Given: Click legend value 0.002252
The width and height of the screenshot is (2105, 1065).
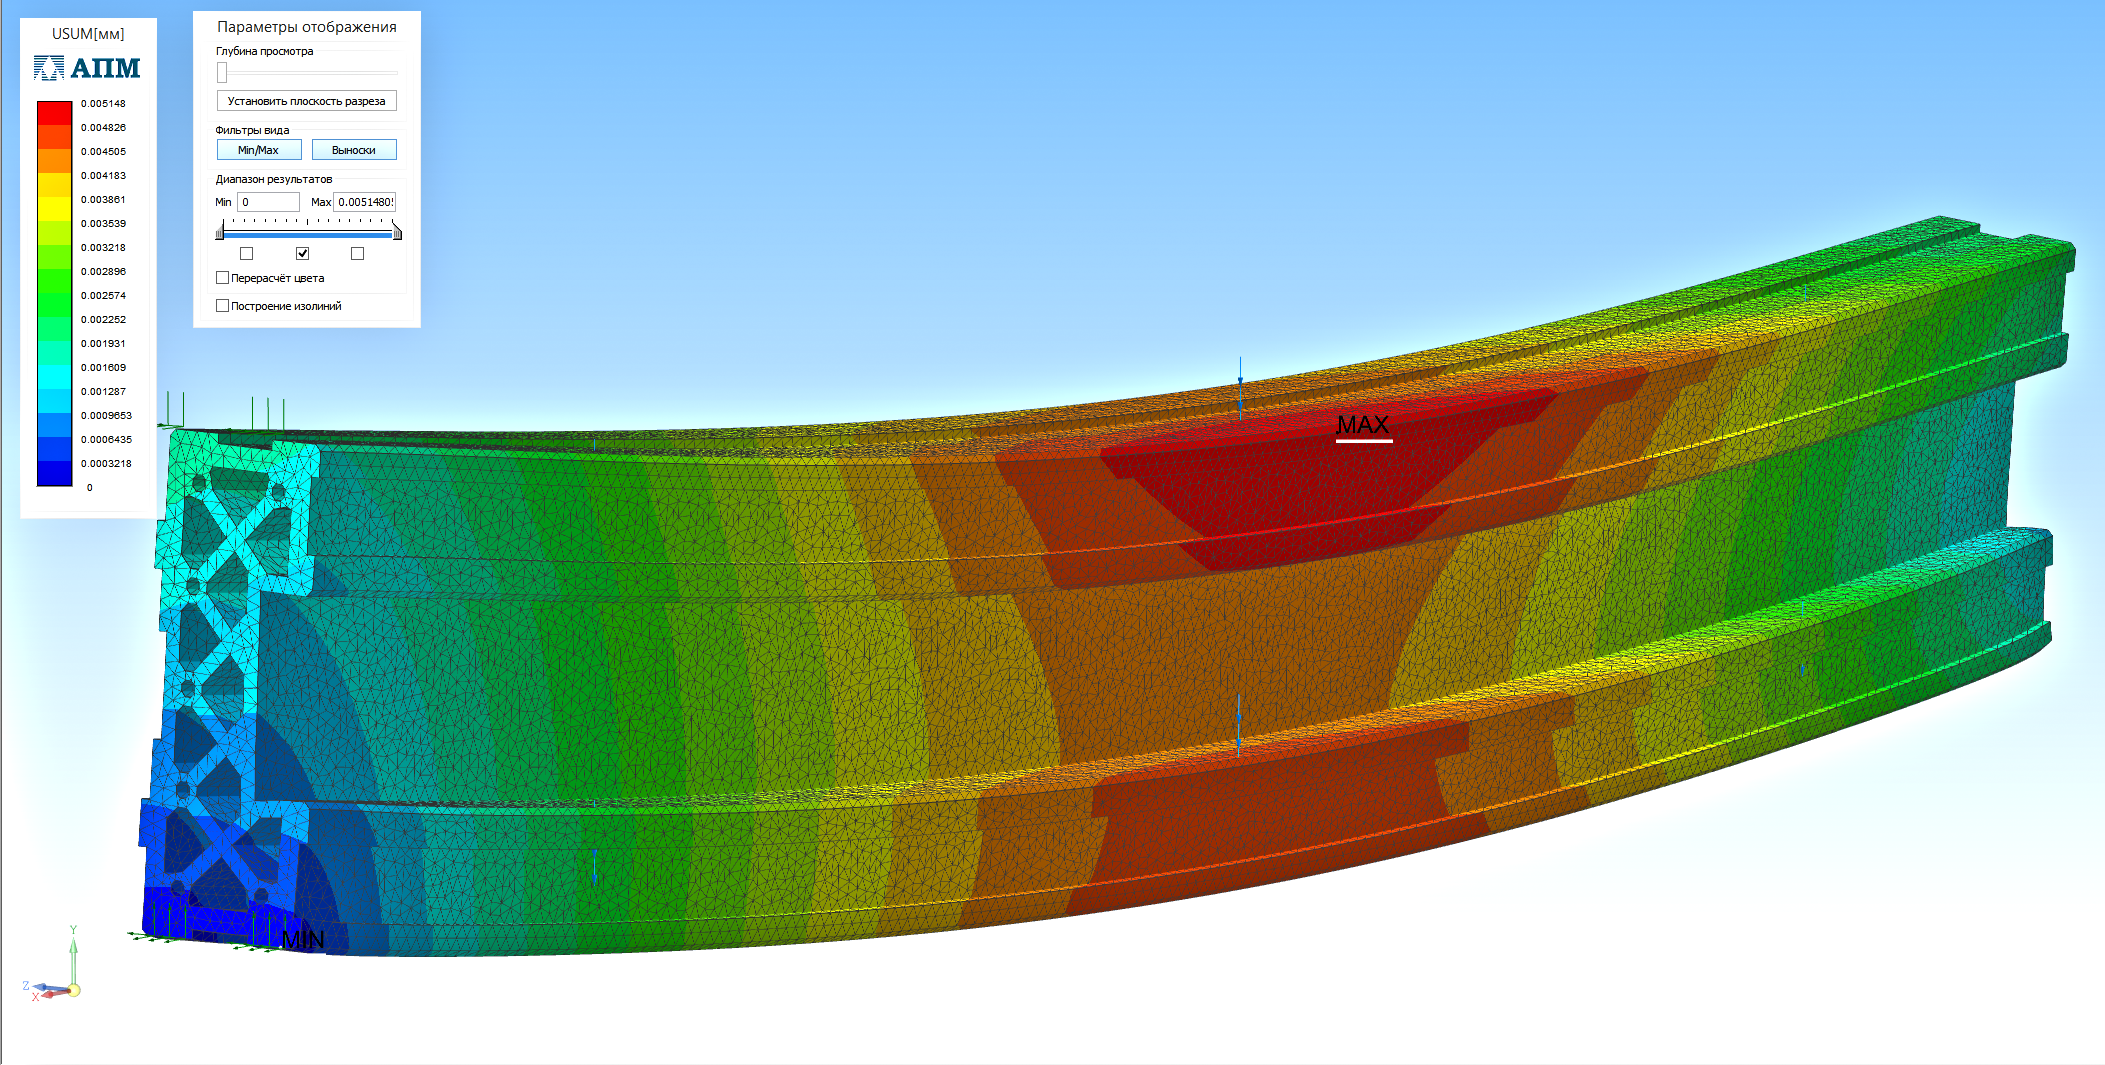Looking at the screenshot, I should 103,320.
